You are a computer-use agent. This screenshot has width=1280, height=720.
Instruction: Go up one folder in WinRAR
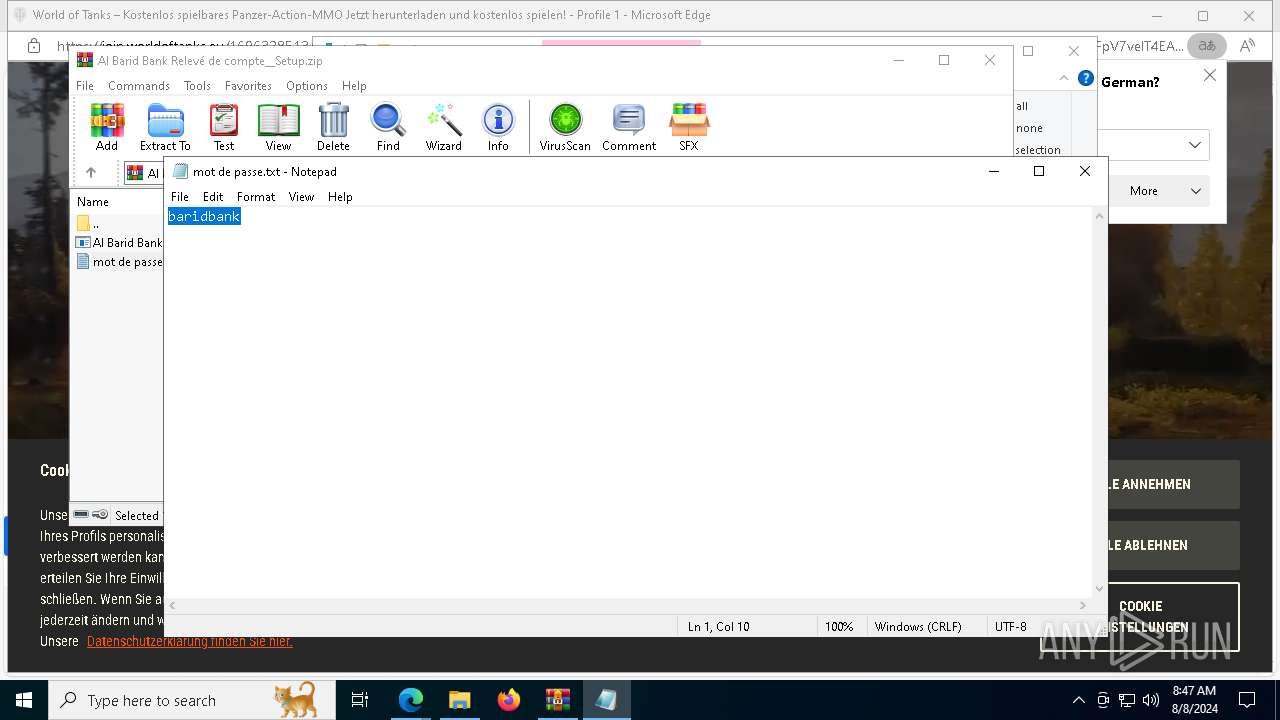[91, 172]
